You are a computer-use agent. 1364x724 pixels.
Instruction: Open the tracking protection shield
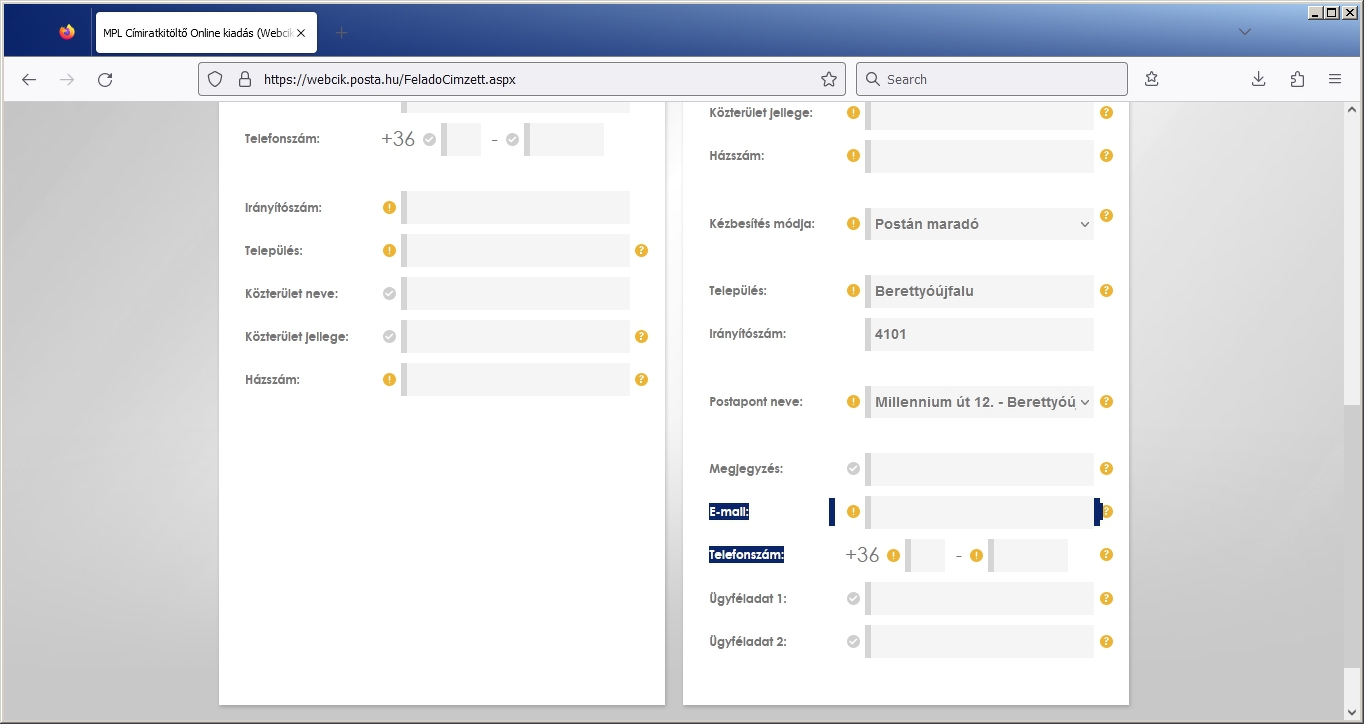pos(214,79)
